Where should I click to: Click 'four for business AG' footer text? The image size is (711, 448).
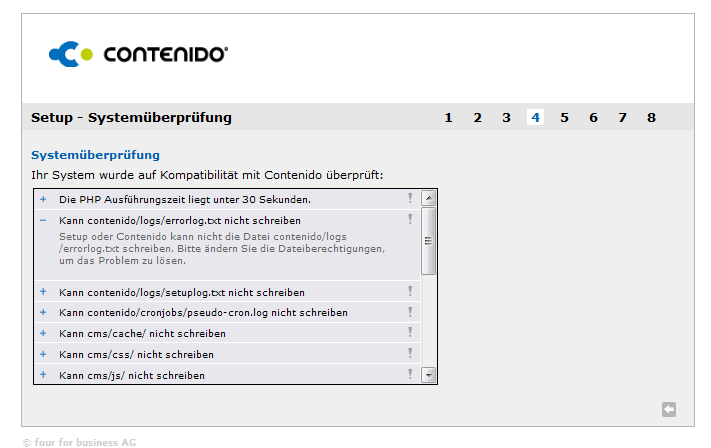click(85, 442)
